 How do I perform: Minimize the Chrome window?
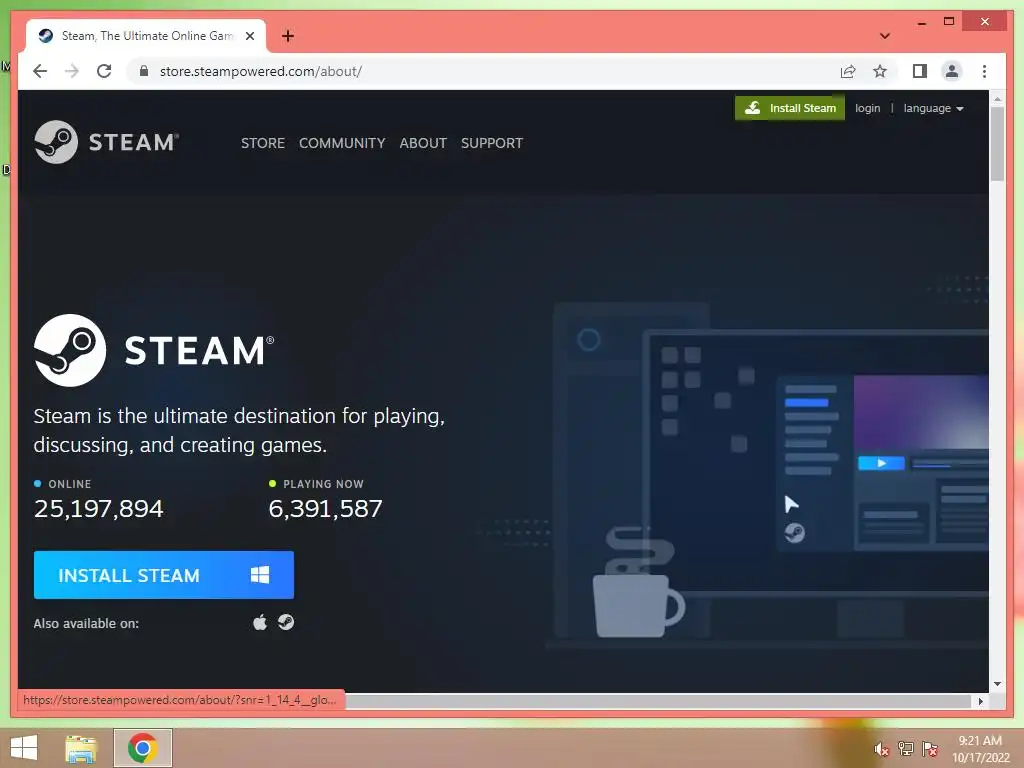[921, 22]
